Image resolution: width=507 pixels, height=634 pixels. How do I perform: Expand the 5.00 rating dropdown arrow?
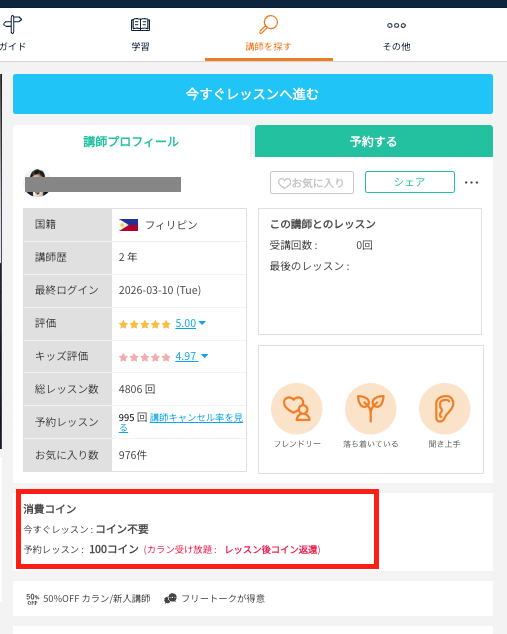click(202, 323)
